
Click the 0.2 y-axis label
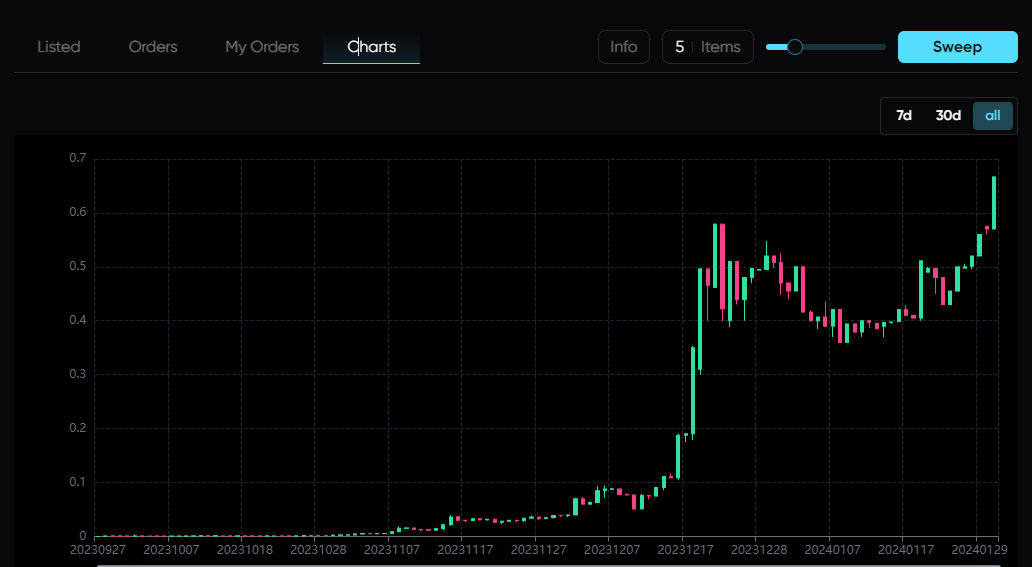(78, 428)
